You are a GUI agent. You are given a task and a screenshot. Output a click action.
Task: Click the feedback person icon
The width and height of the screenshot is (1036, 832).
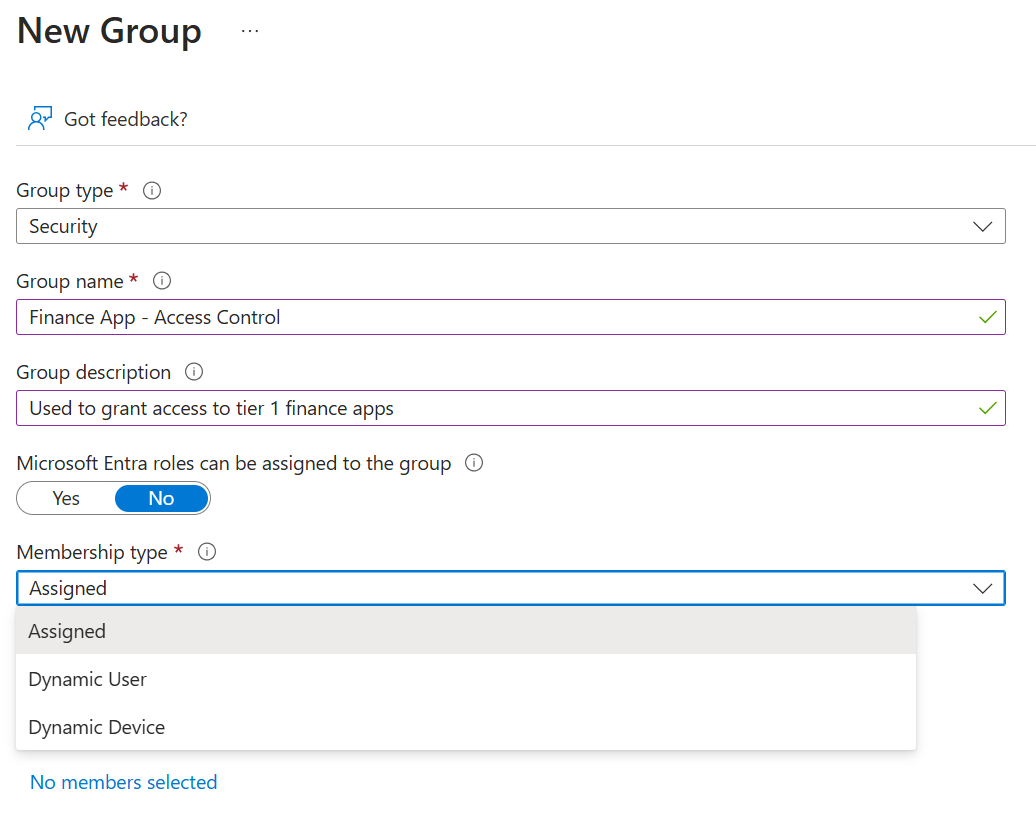click(x=39, y=117)
